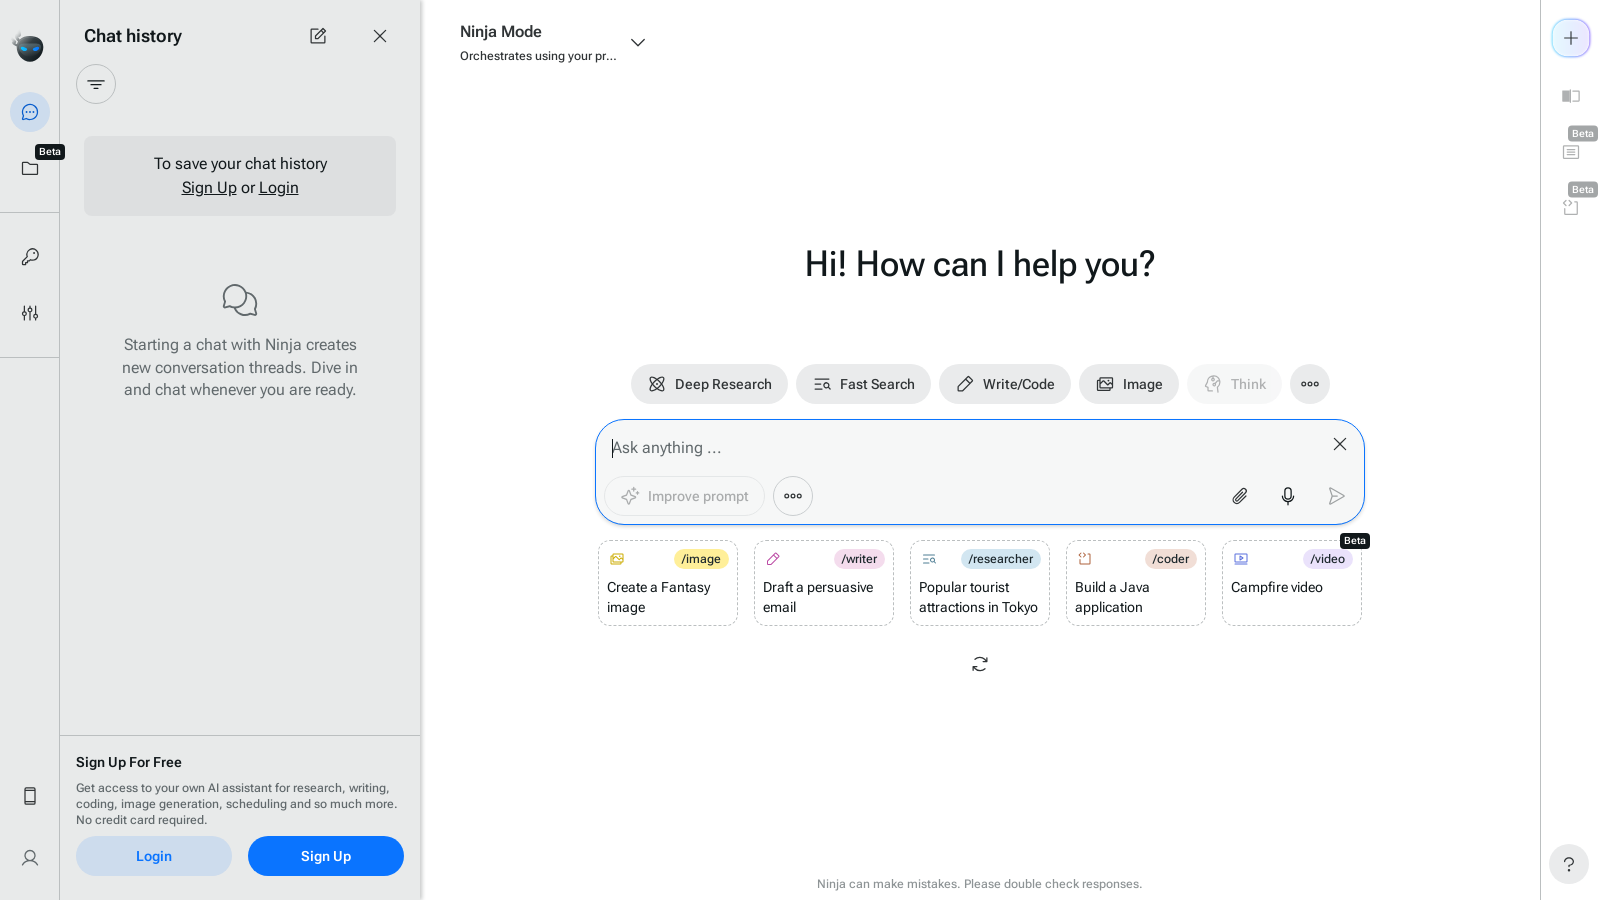Toggle the Write/Code mode

1004,384
